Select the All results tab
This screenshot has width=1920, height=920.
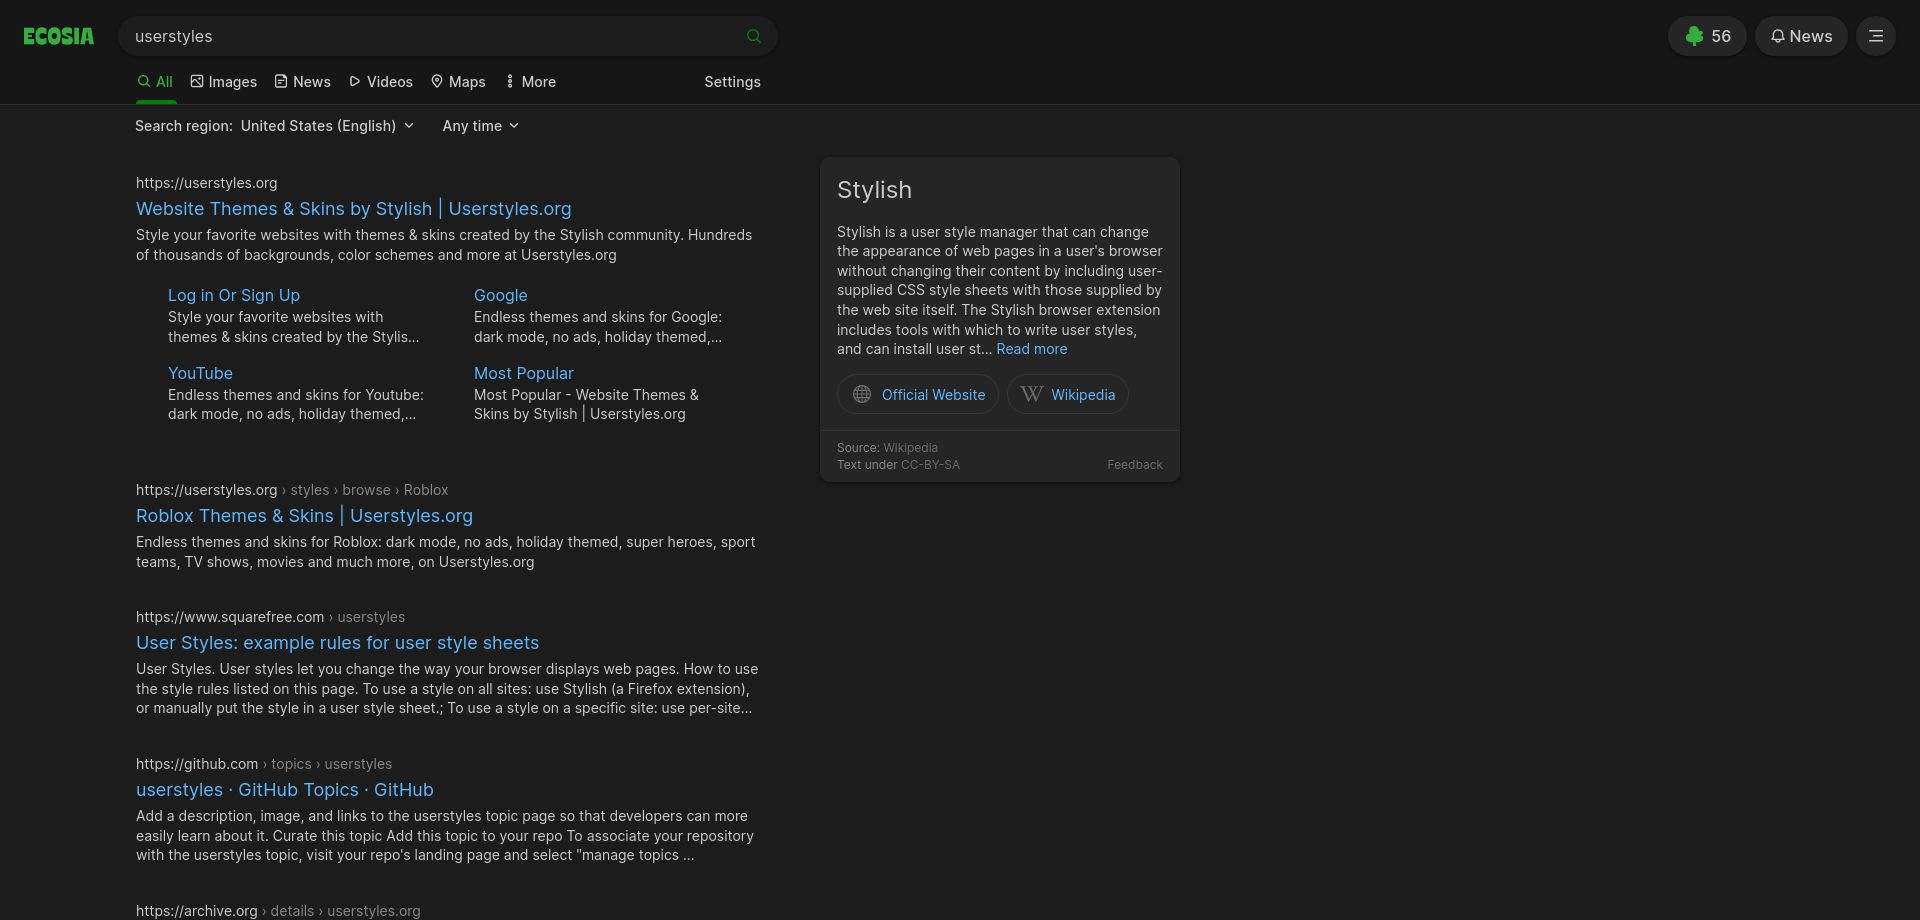(x=155, y=82)
